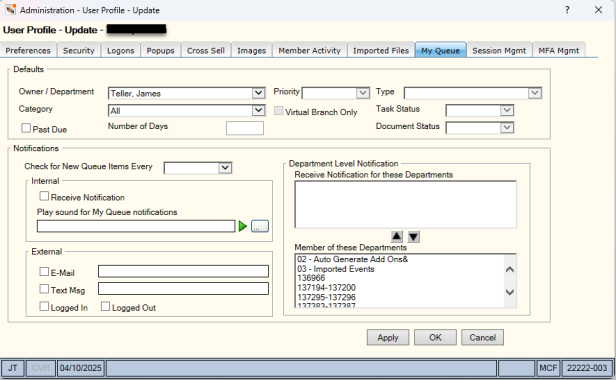Screen dimensions: 616x380
Task: Toggle the E-Mail notification checkbox
Action: pyautogui.click(x=44, y=272)
